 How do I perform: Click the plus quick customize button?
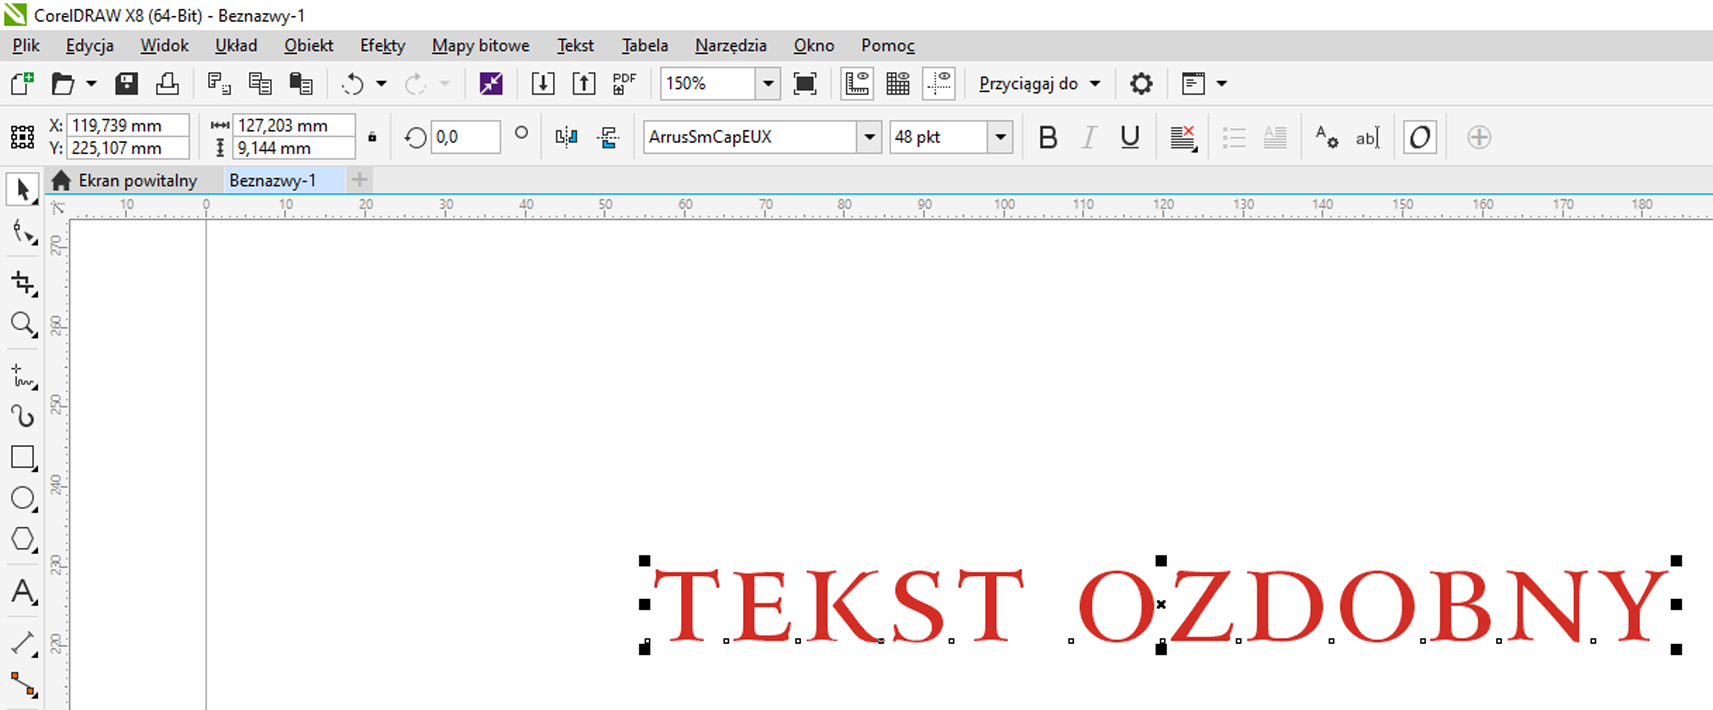tap(1479, 137)
